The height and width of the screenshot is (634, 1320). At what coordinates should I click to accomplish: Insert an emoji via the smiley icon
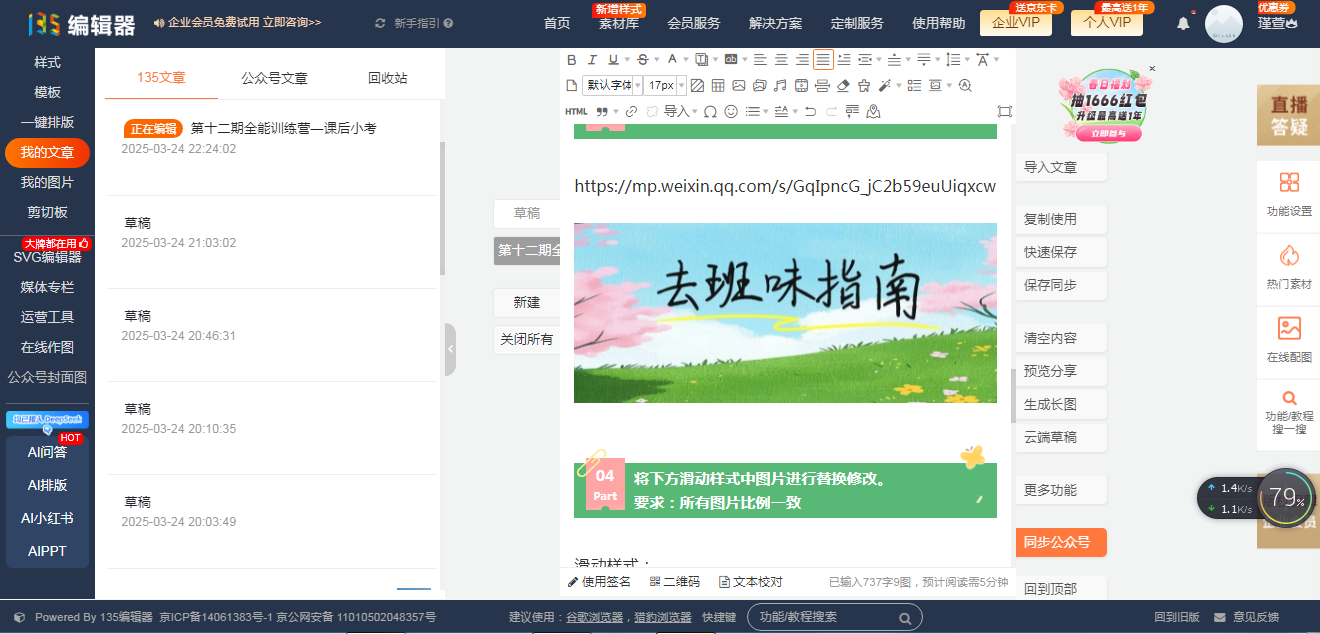731,111
